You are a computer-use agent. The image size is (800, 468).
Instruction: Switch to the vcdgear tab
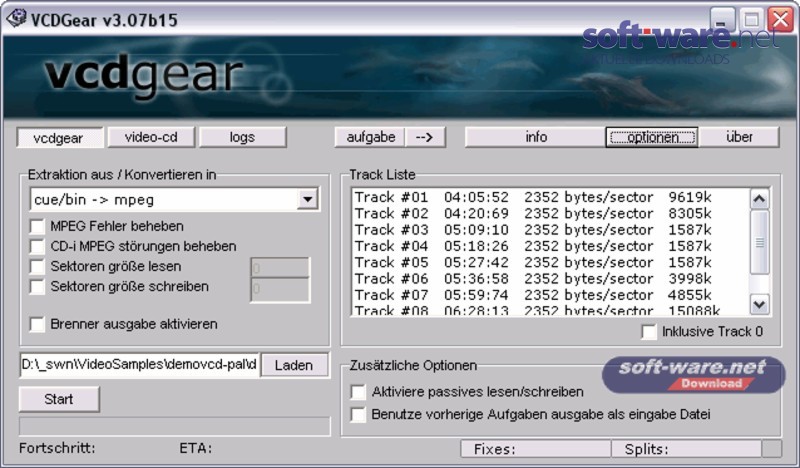tap(60, 138)
